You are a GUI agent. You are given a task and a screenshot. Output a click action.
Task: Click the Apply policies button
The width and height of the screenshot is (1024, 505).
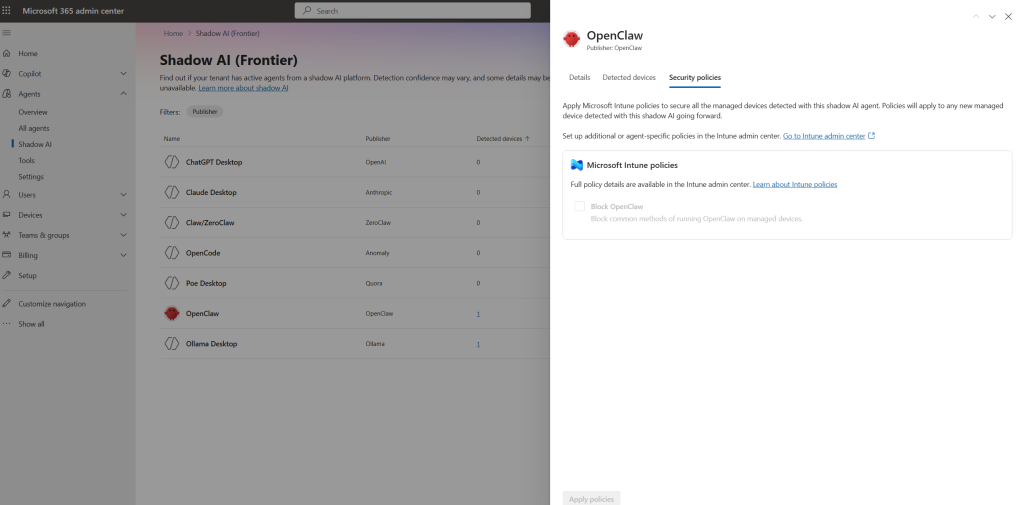tap(591, 498)
